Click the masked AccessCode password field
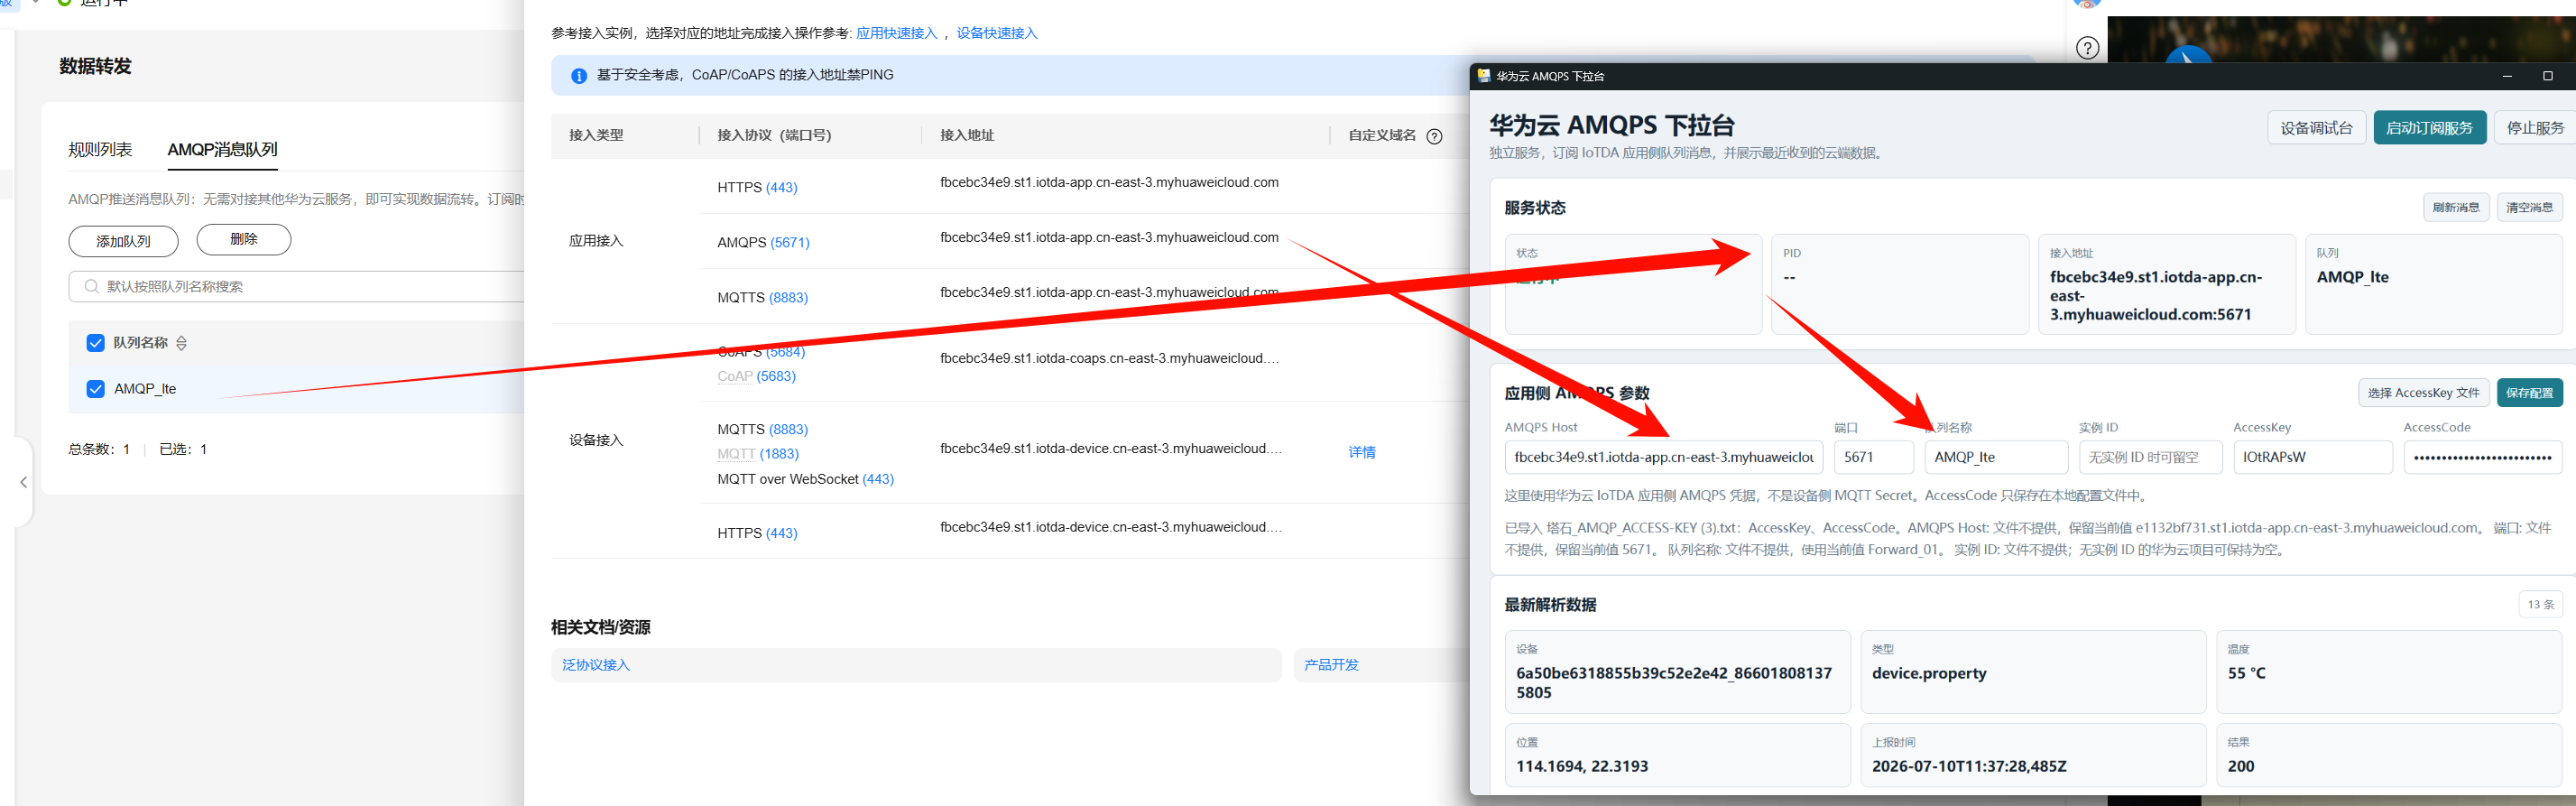The image size is (2576, 806). (2482, 457)
